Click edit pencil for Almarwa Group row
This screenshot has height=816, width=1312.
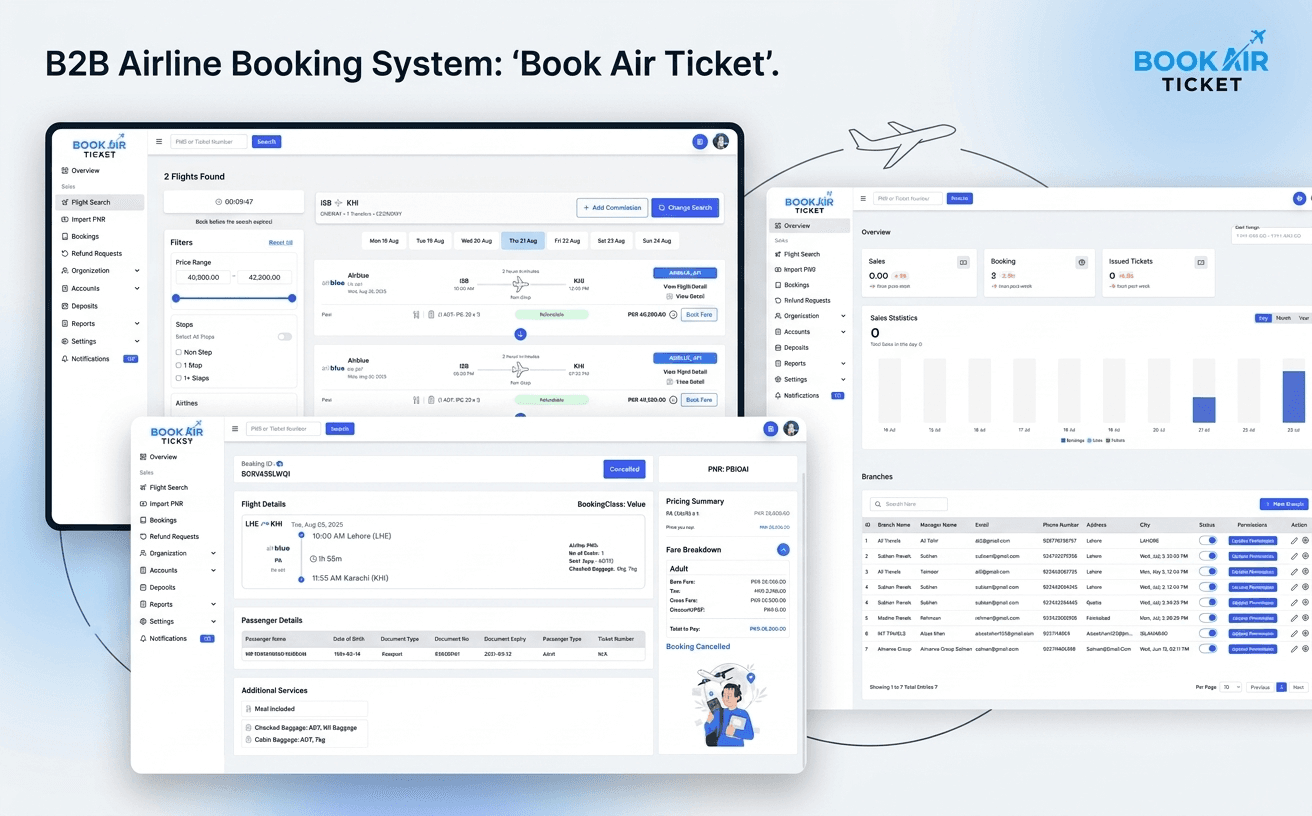pyautogui.click(x=1294, y=649)
